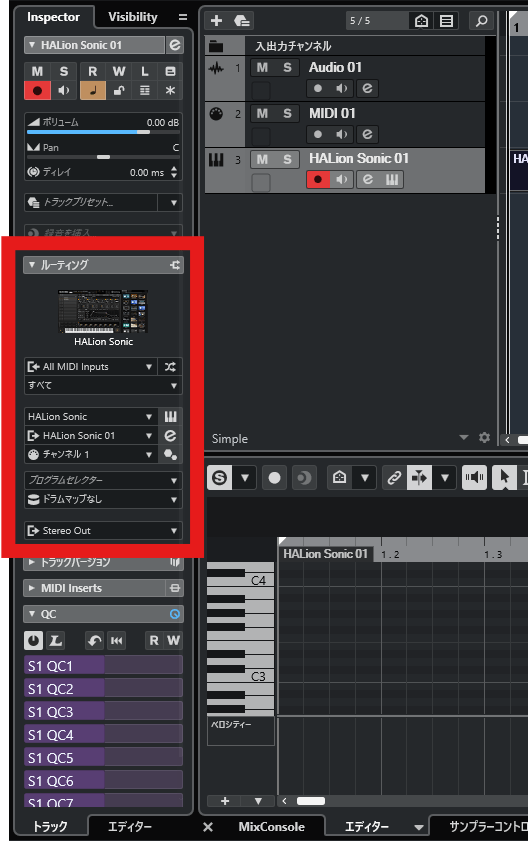Close the lower zone with X
The image size is (528, 841).
click(208, 827)
